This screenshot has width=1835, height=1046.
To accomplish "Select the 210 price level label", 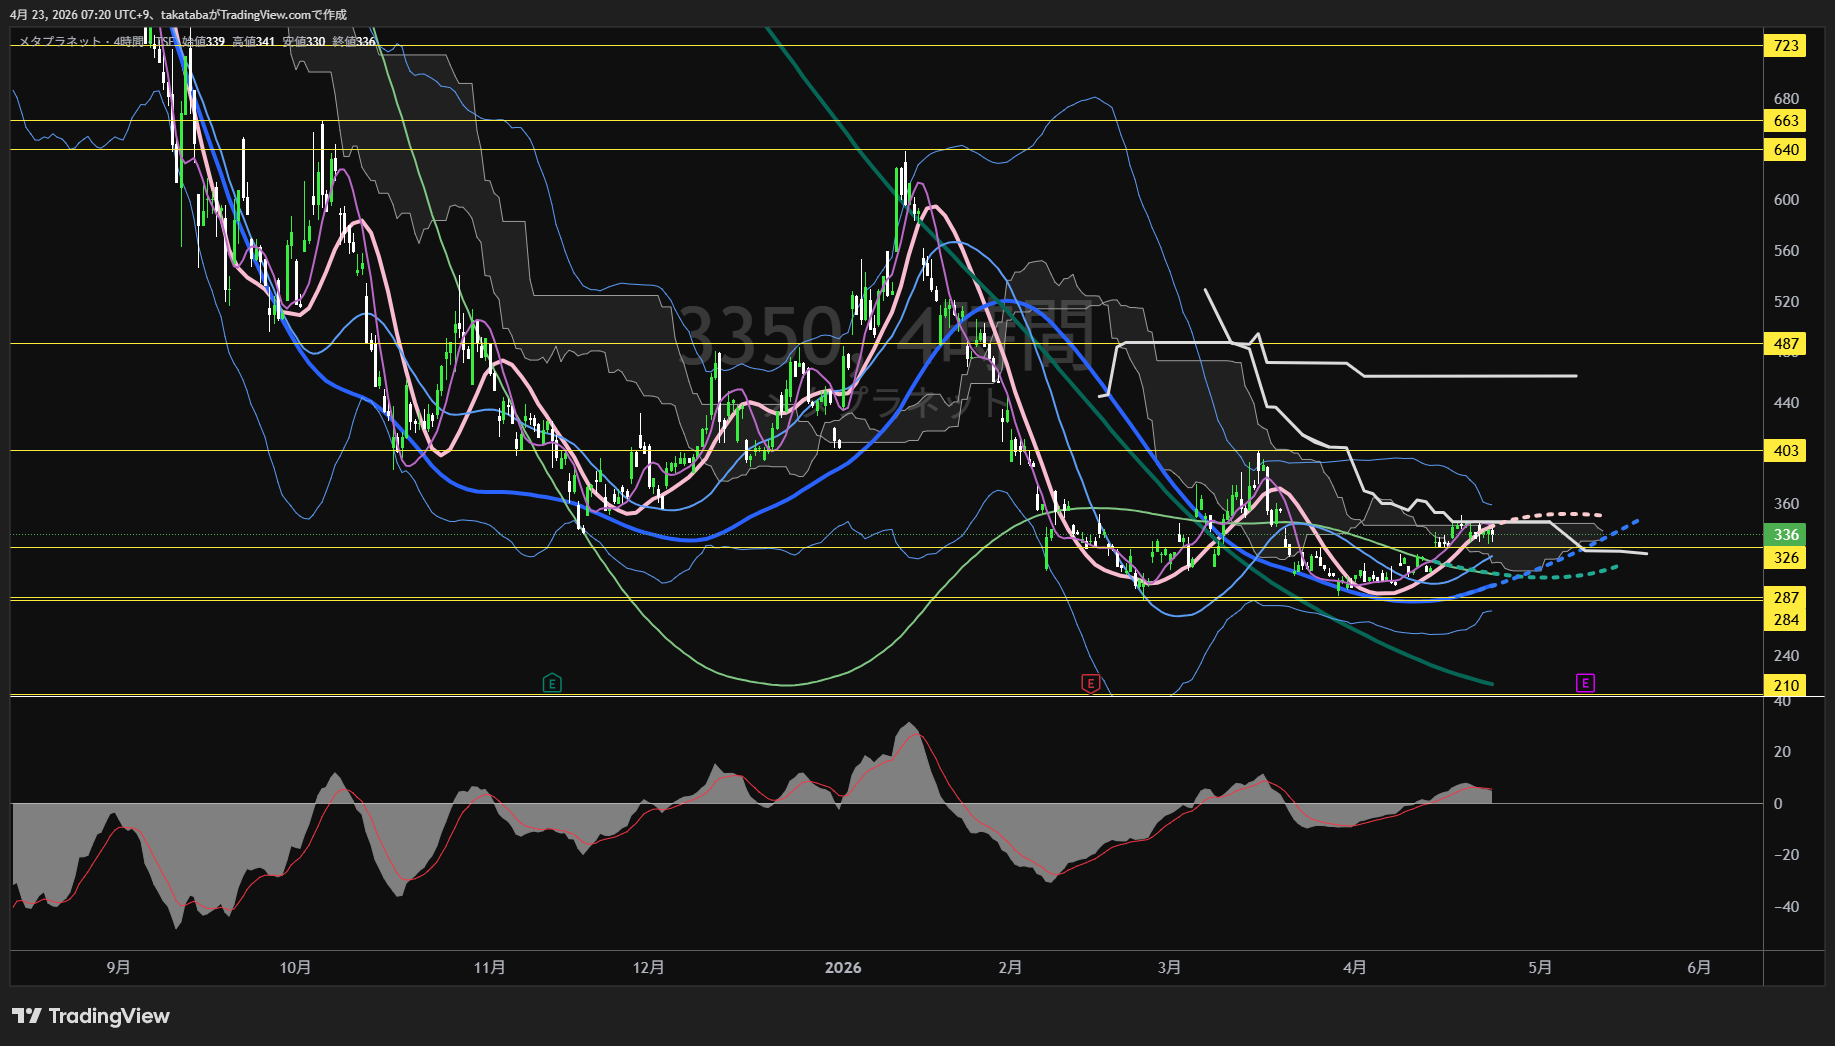I will (x=1786, y=686).
